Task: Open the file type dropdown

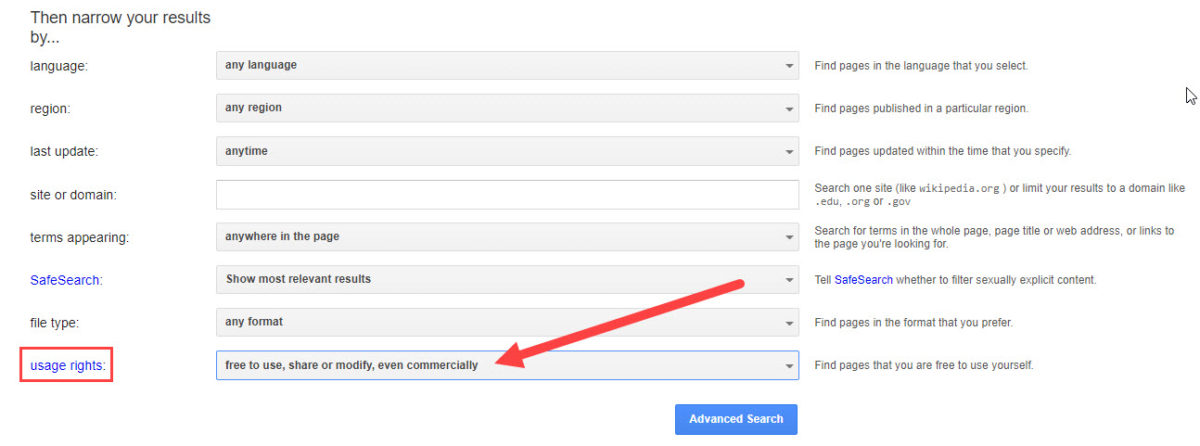Action: pyautogui.click(x=507, y=322)
